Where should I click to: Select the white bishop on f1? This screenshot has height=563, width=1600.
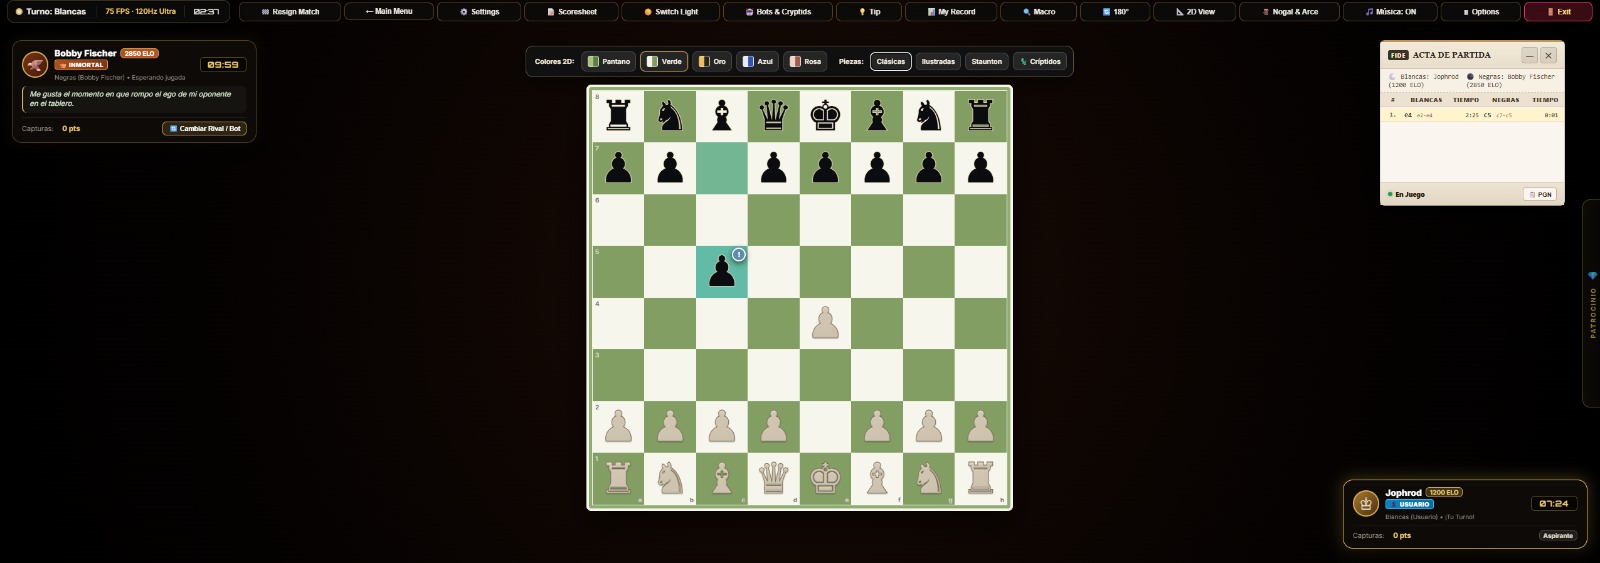click(877, 479)
